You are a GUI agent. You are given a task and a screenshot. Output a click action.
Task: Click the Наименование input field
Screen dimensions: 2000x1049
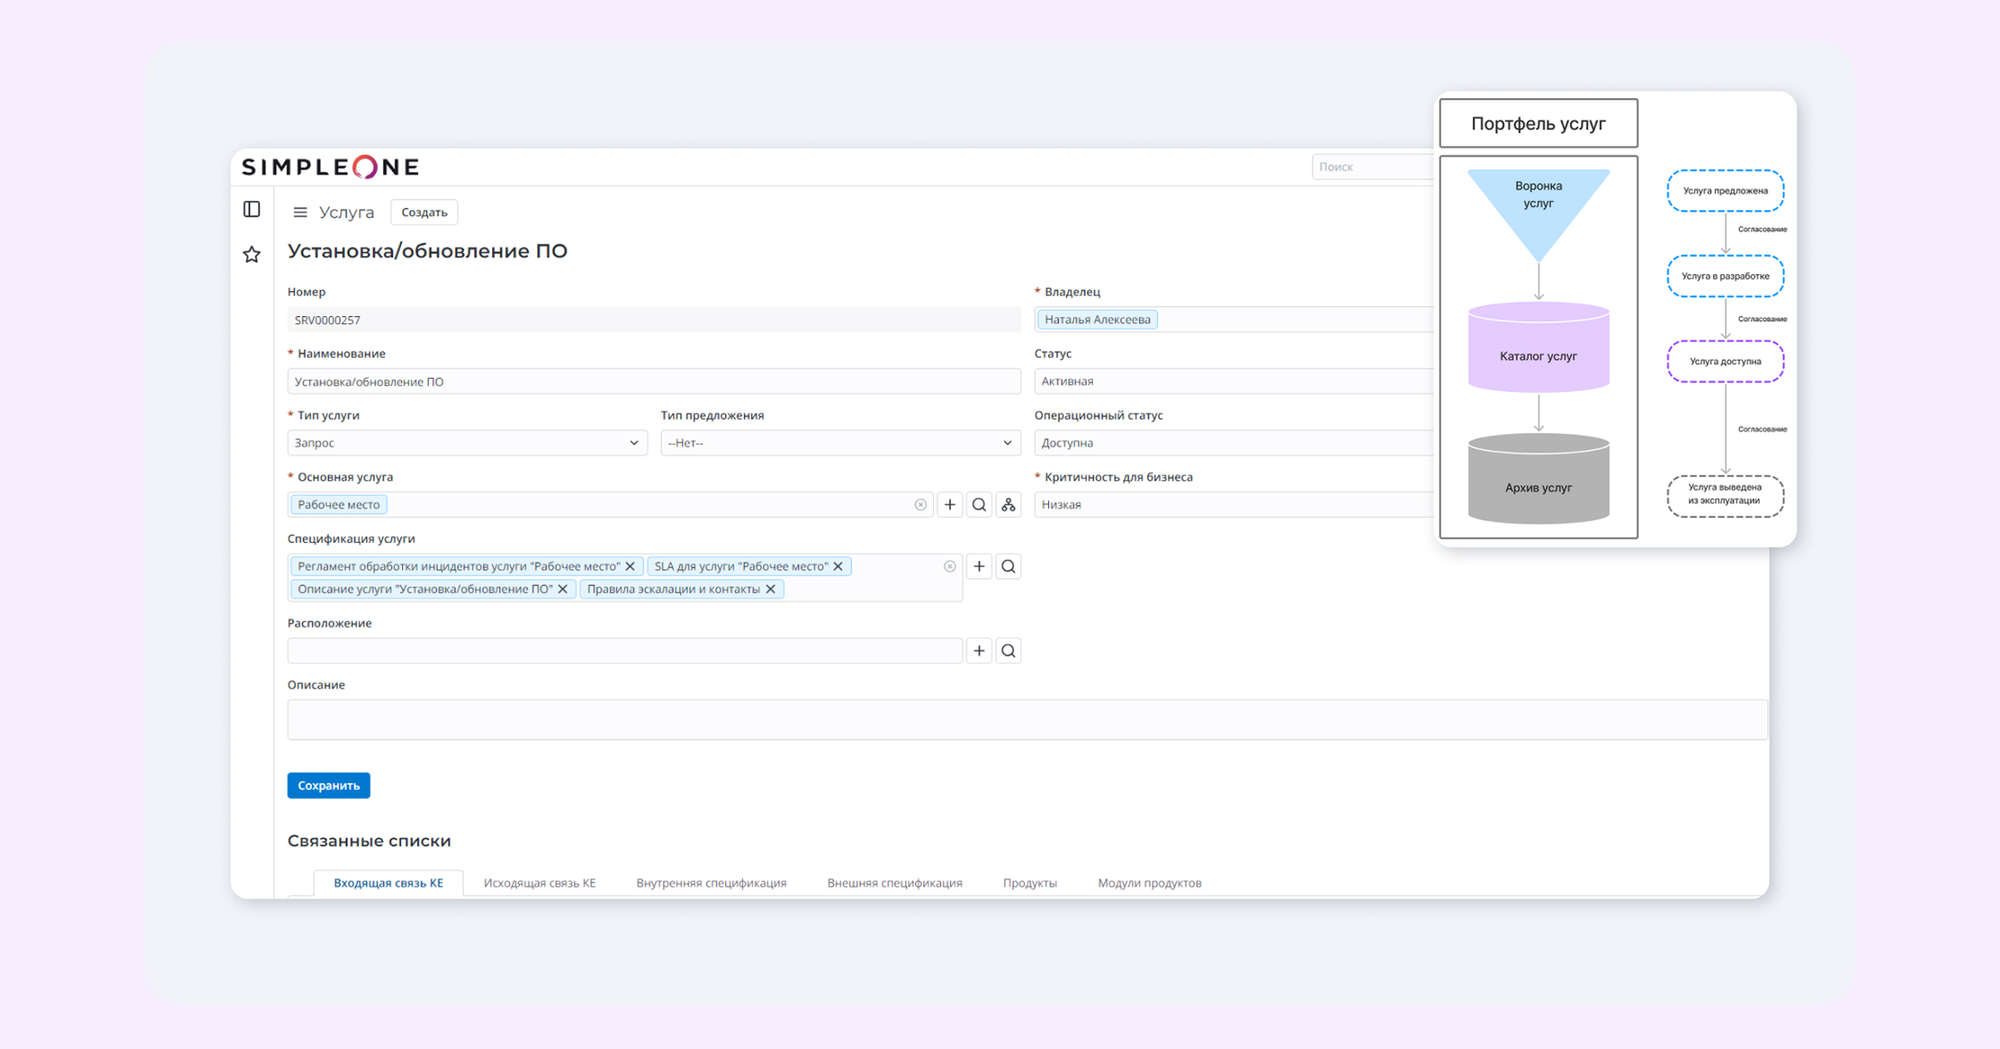click(x=653, y=382)
